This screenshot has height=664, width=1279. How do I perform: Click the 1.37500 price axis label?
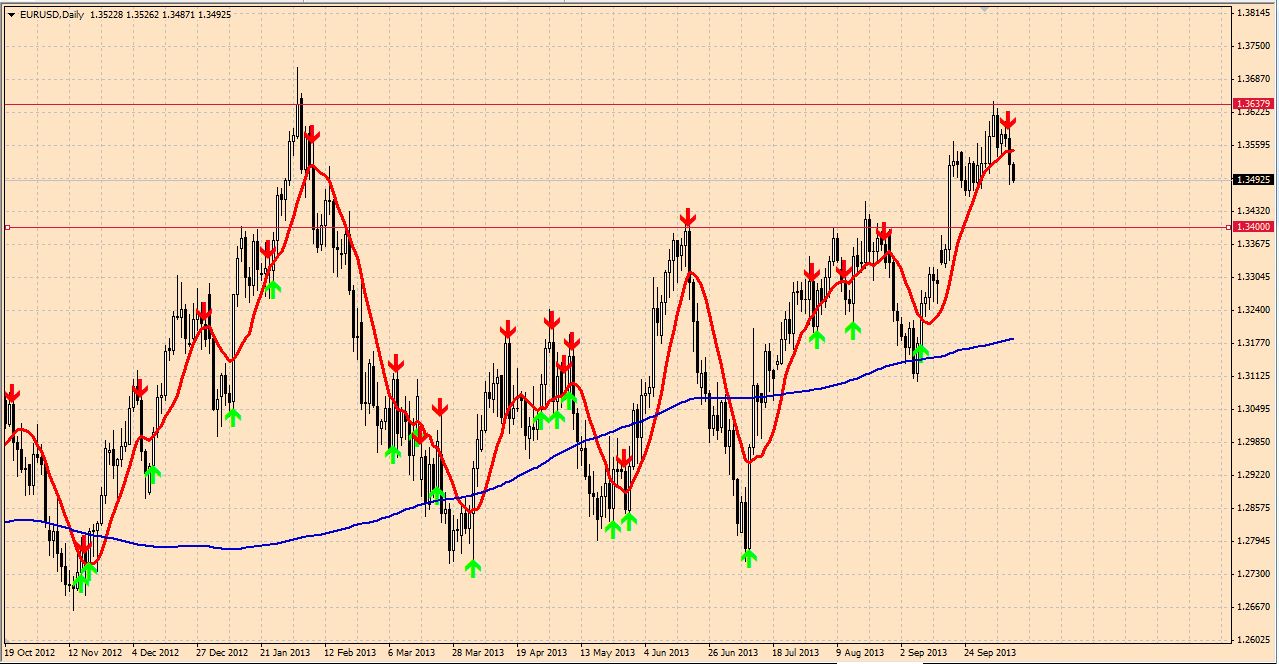(x=1252, y=46)
